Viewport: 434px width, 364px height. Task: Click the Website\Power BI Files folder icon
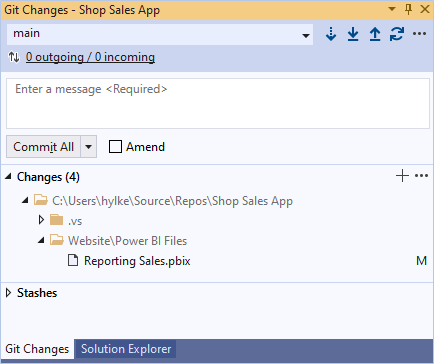click(x=57, y=240)
